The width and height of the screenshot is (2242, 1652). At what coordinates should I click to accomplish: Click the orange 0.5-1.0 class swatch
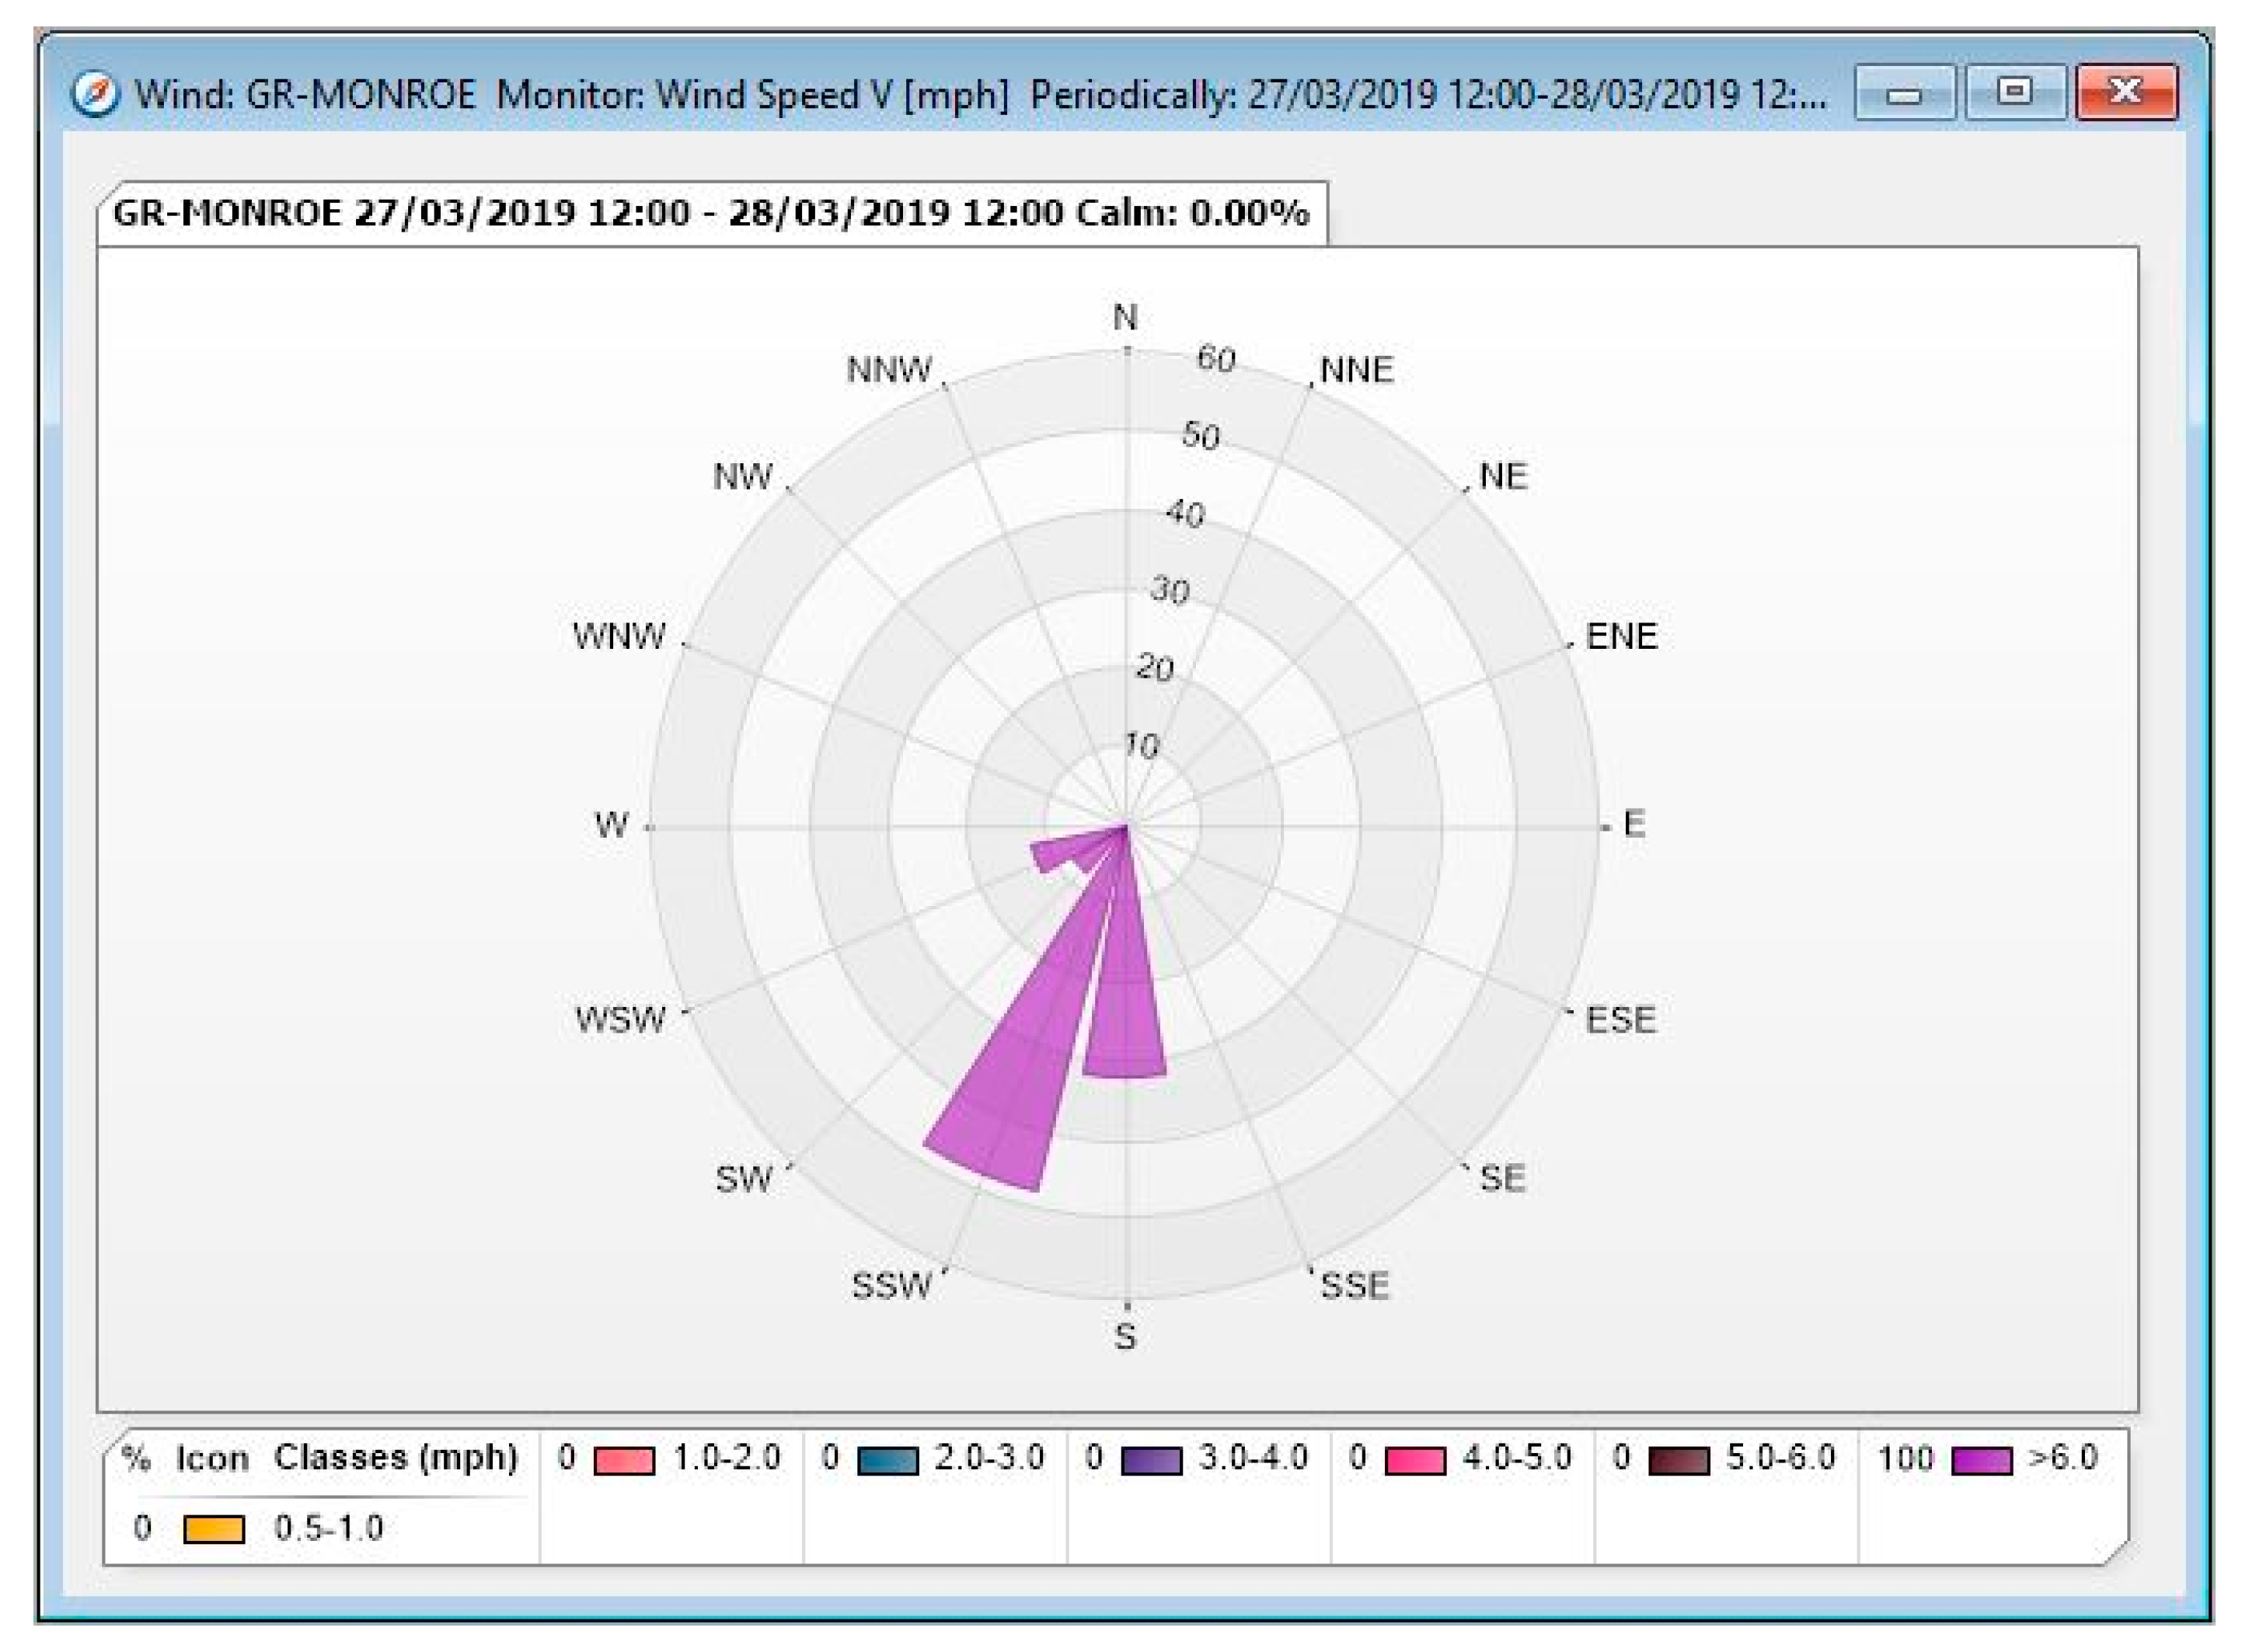pyautogui.click(x=214, y=1529)
